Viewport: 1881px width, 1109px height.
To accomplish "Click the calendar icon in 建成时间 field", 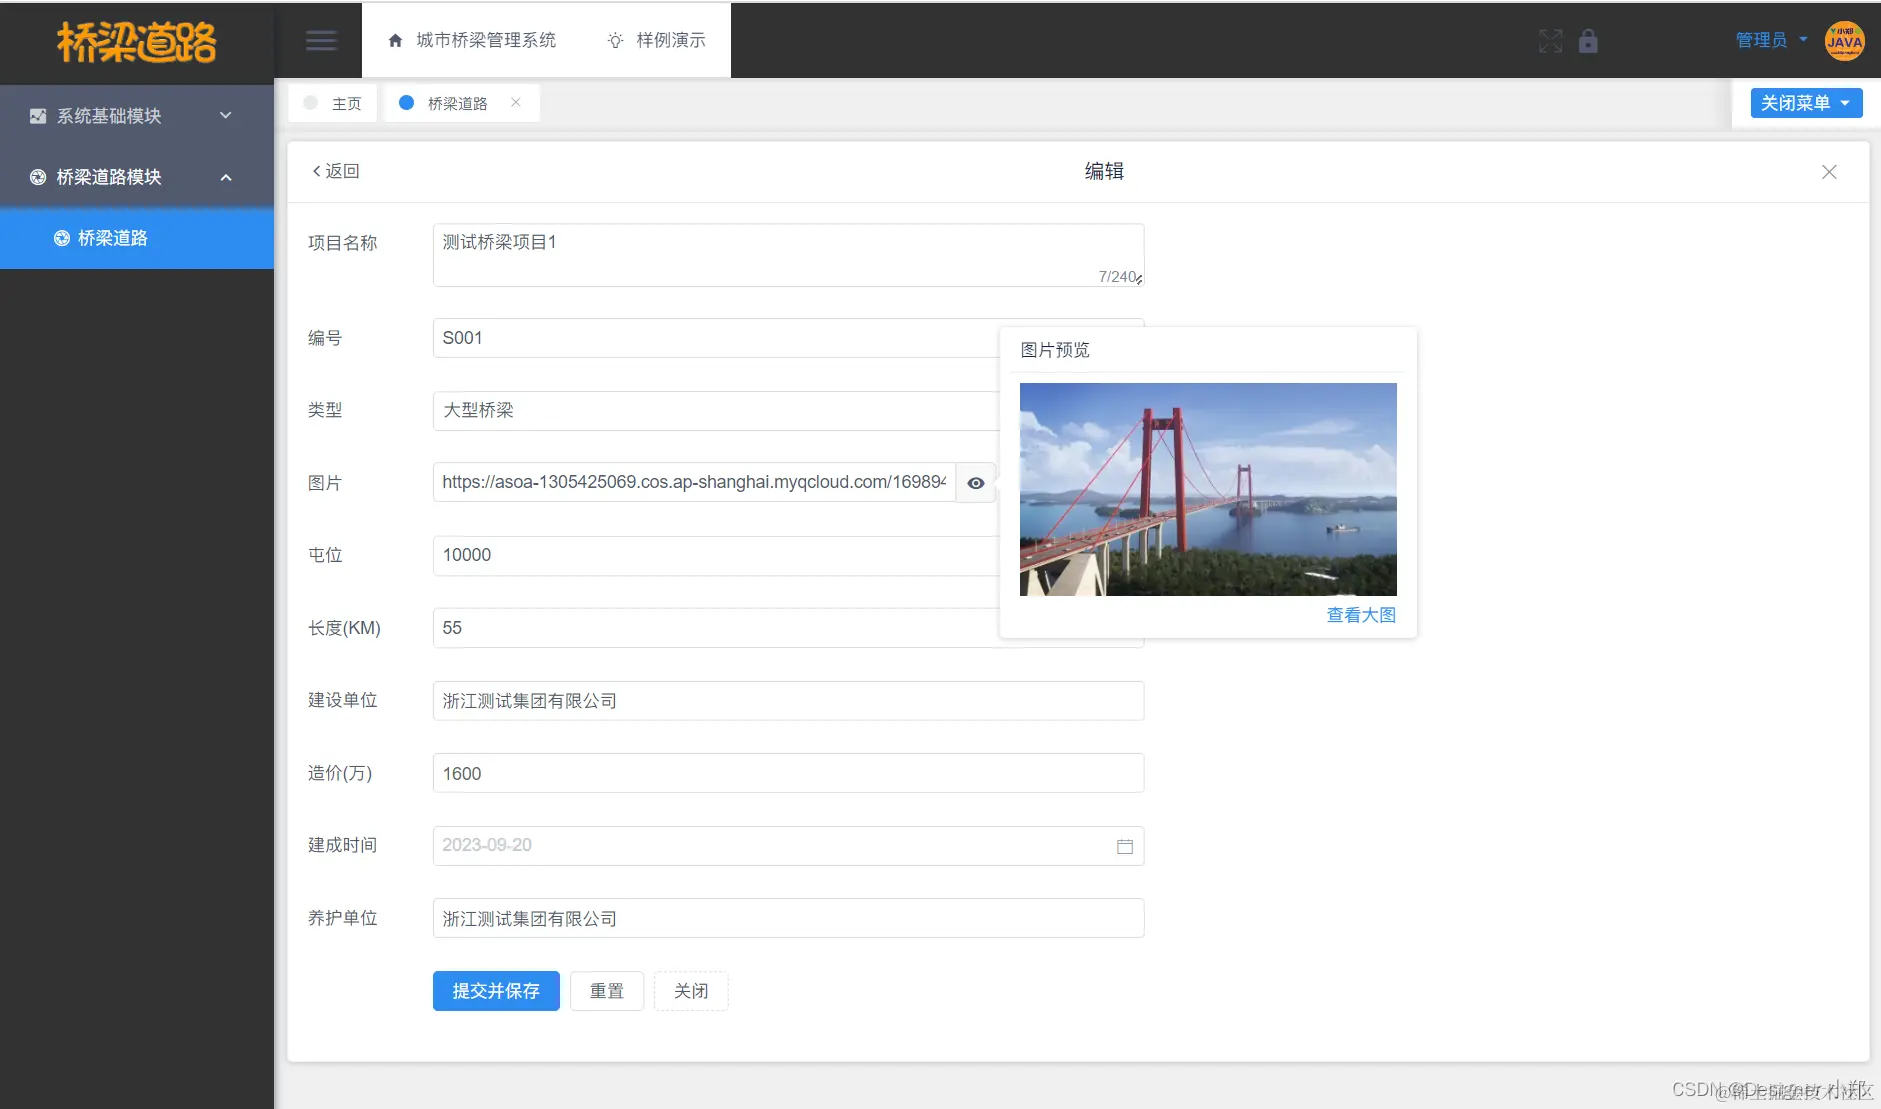I will pyautogui.click(x=1124, y=846).
